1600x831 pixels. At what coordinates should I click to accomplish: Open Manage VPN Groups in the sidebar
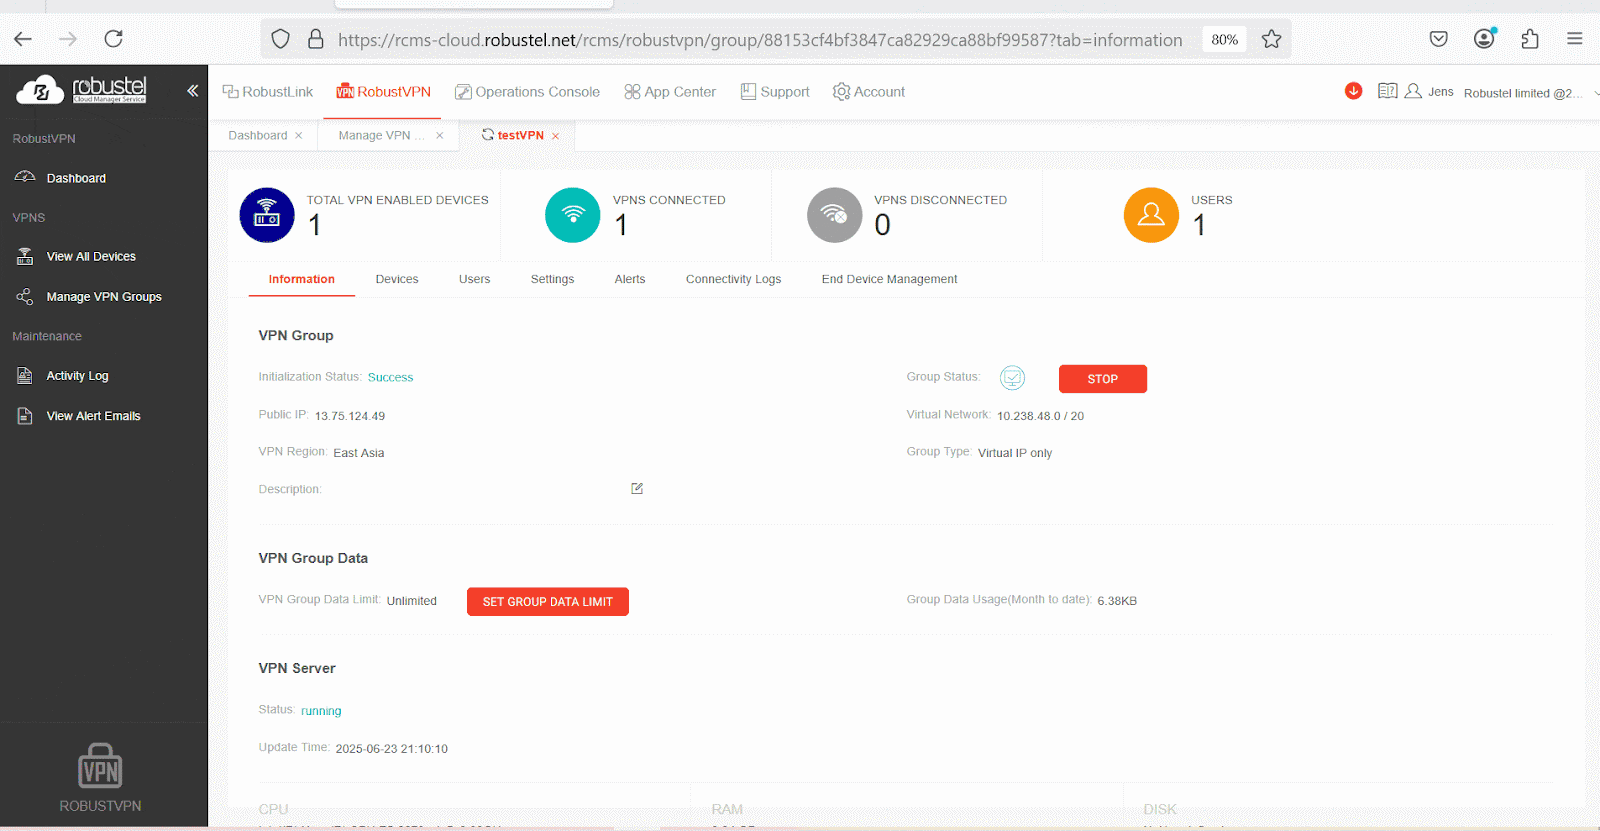pos(104,297)
